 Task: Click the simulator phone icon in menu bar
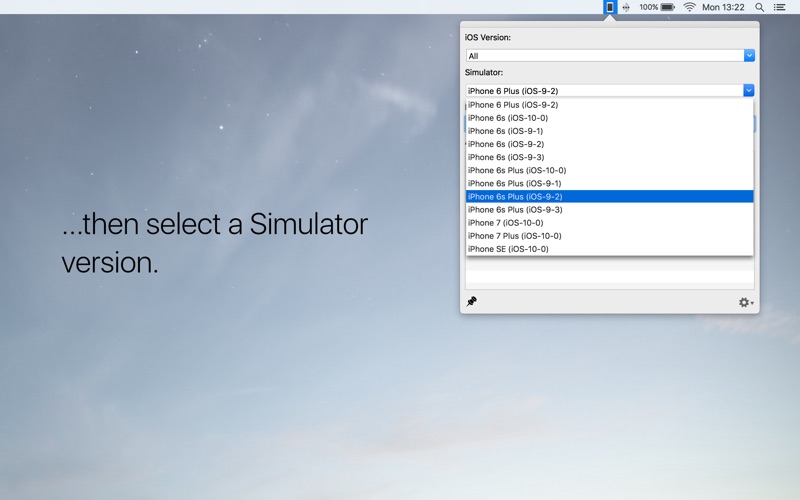610,7
